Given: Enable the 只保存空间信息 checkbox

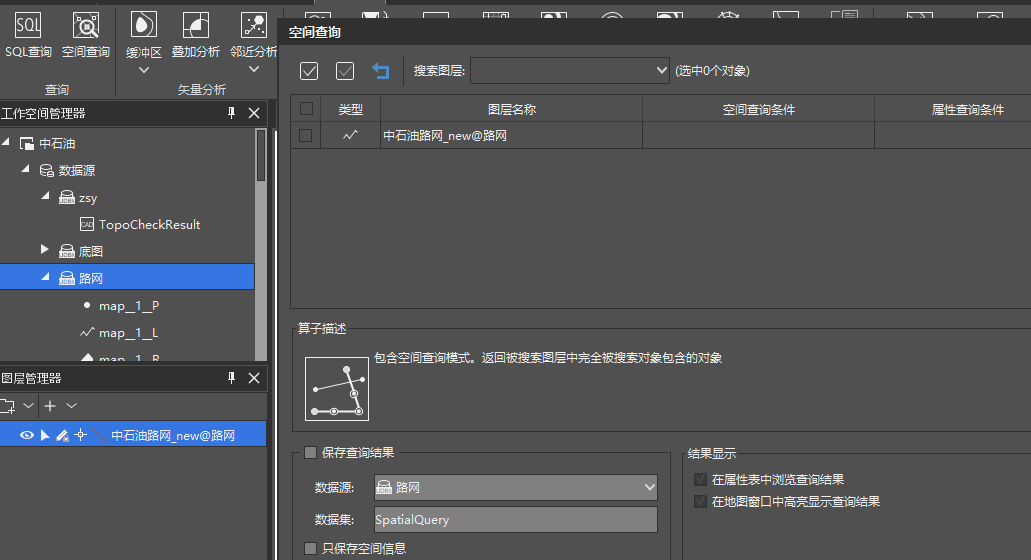Looking at the screenshot, I should (310, 548).
